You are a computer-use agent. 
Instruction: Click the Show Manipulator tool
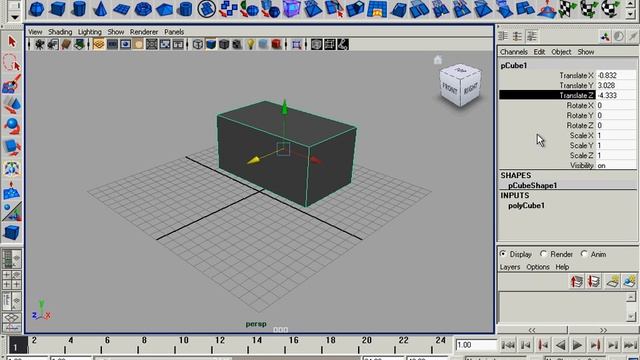11,211
